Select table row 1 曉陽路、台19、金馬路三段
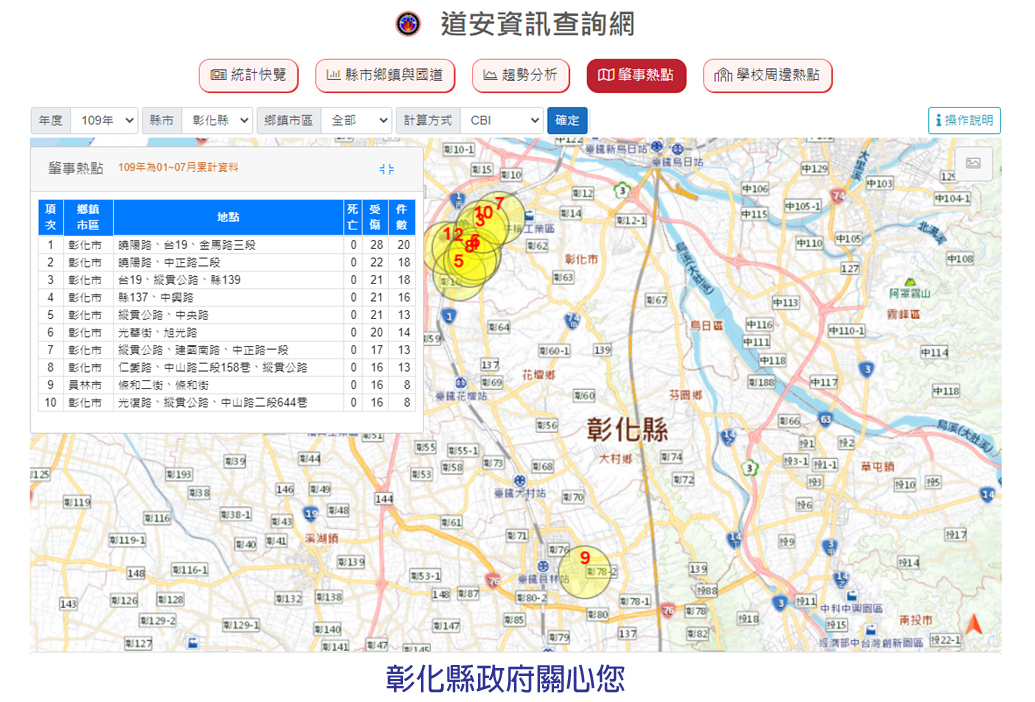The image size is (1035, 702). [x=228, y=245]
